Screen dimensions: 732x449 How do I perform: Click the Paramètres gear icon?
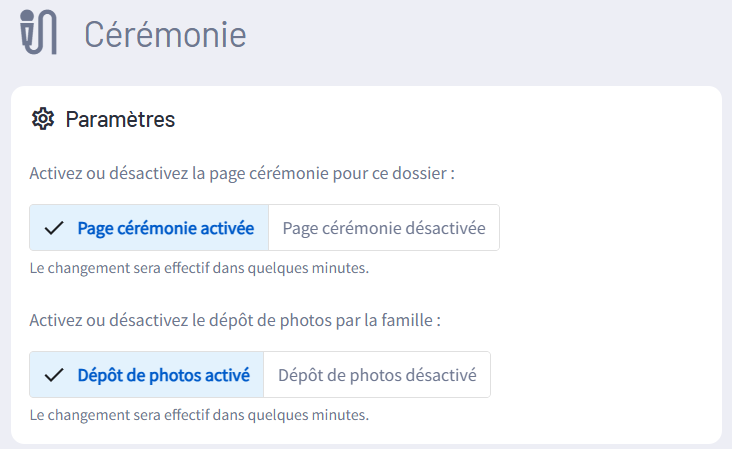point(42,120)
